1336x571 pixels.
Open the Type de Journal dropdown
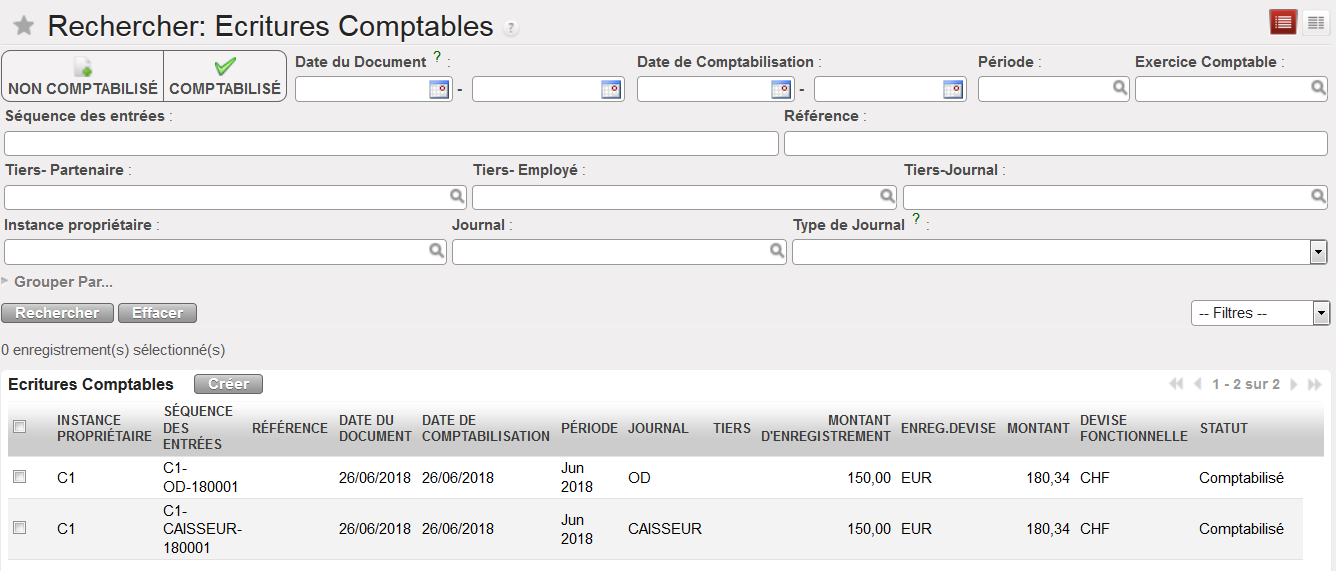(x=1318, y=252)
